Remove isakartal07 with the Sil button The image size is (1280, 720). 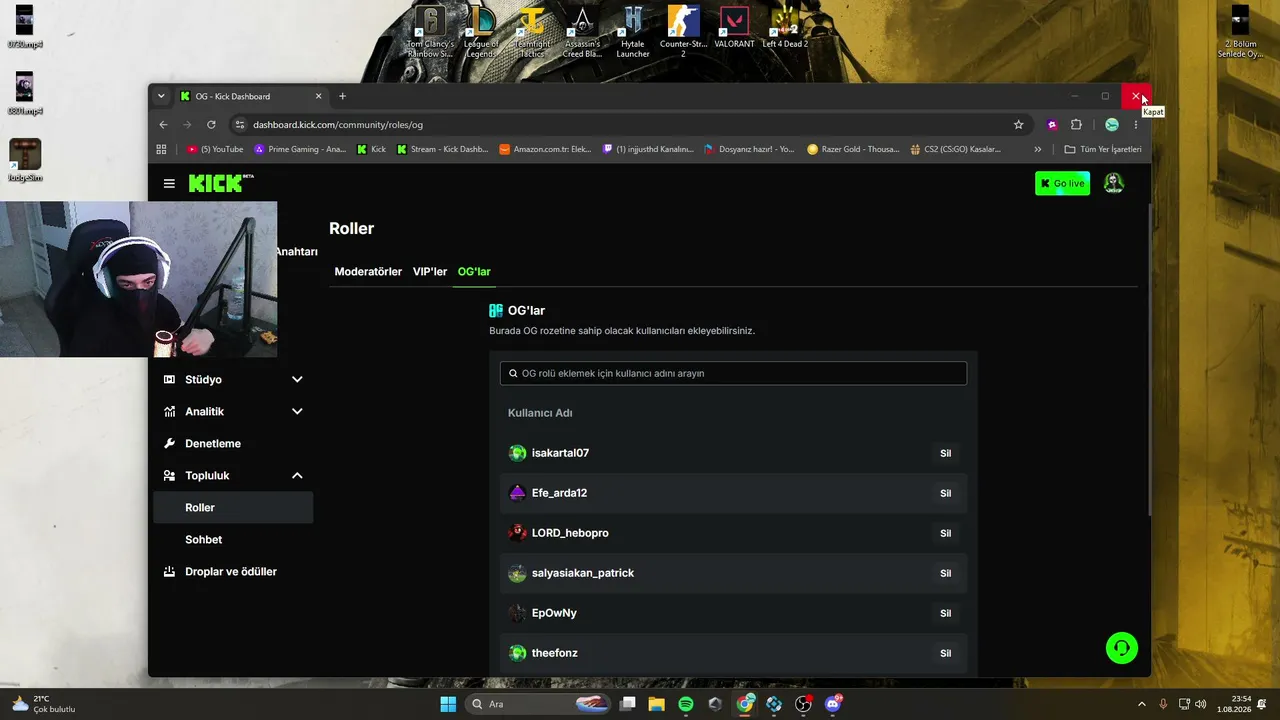point(945,453)
